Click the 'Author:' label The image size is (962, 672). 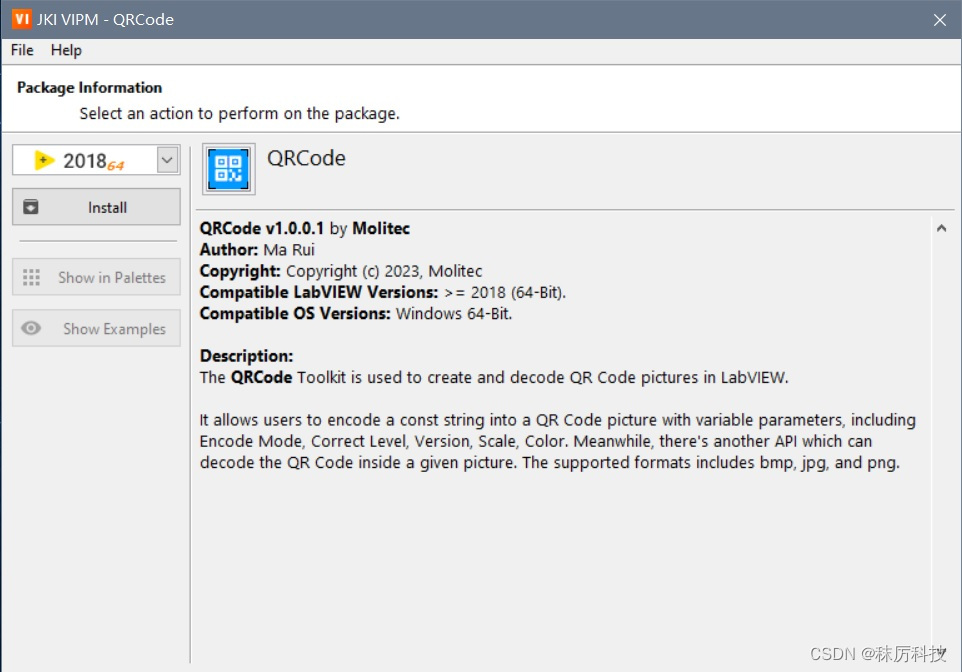[x=229, y=250]
